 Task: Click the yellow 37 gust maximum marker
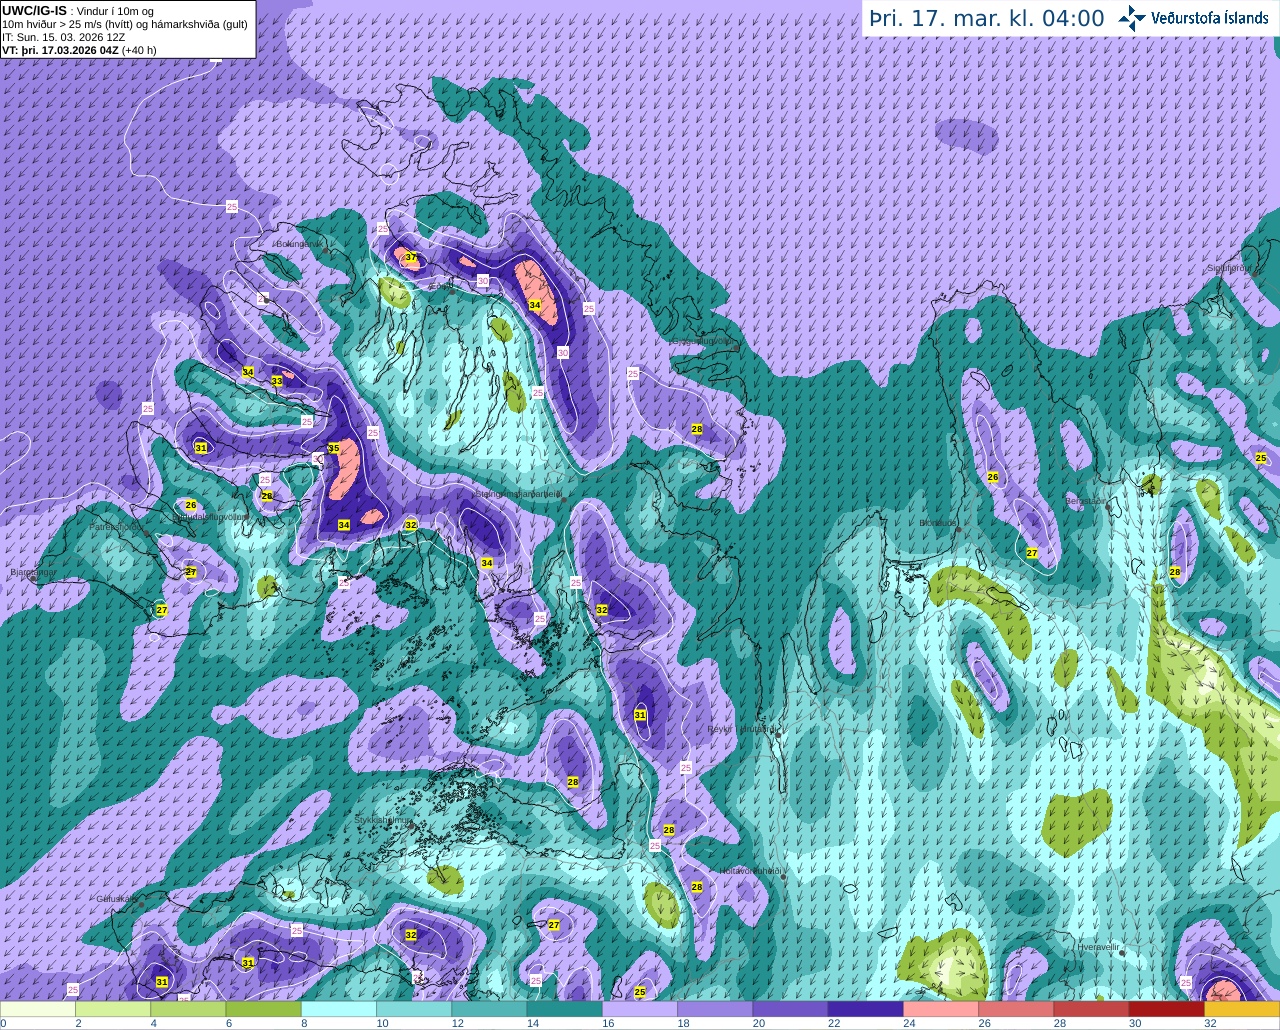410,258
